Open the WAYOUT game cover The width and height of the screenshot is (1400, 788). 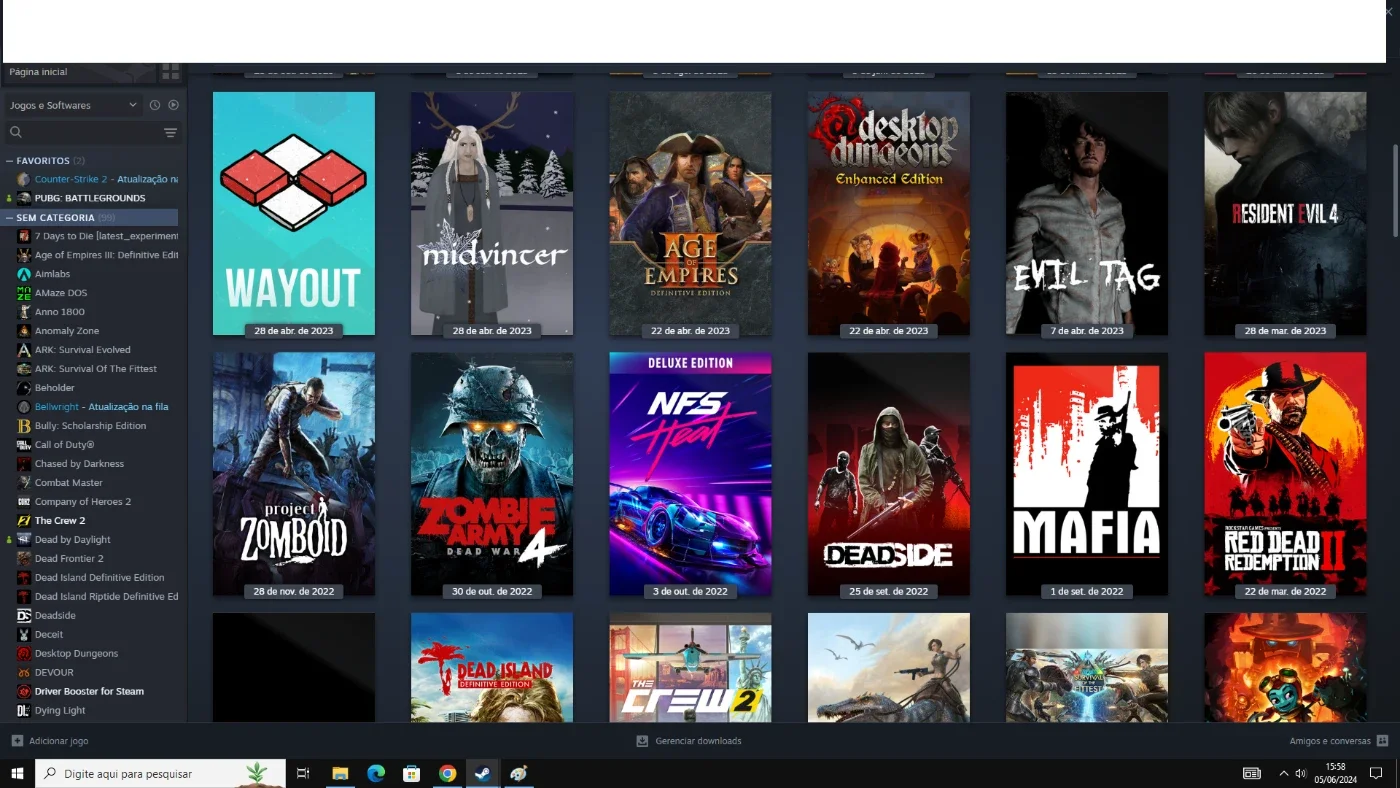tap(294, 213)
